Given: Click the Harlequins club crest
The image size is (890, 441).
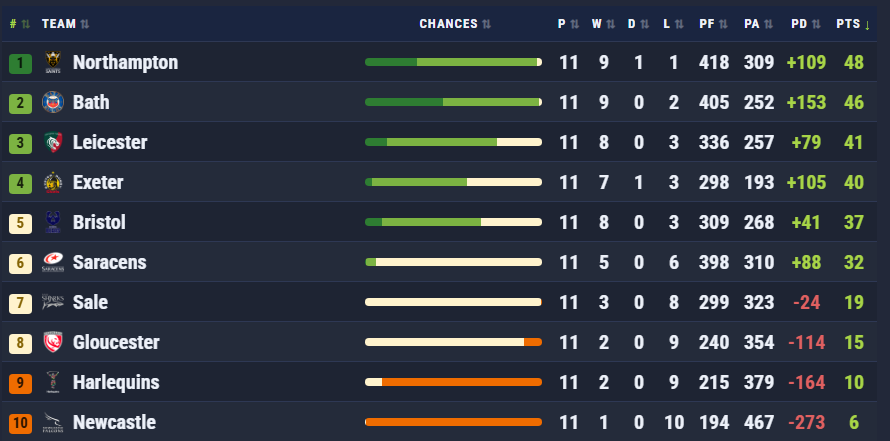Looking at the screenshot, I should [52, 383].
